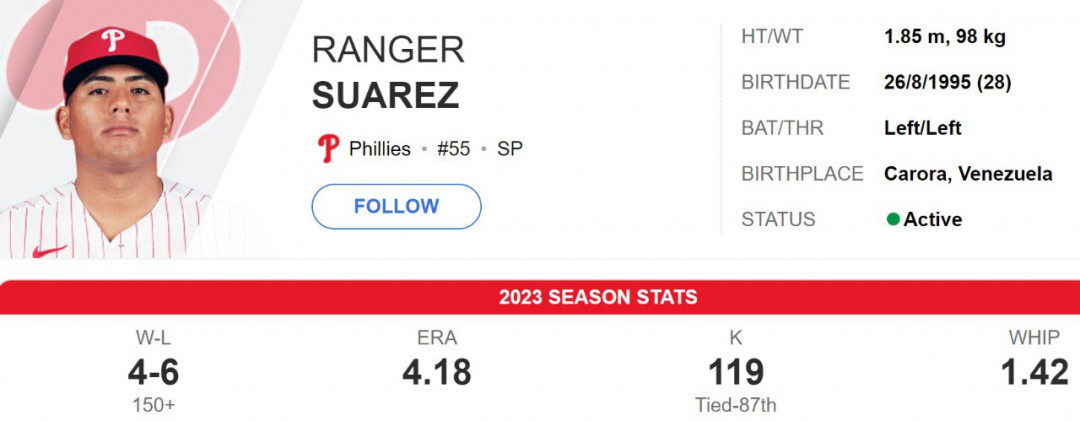Click the 150+ ranking under W-L

click(x=153, y=405)
